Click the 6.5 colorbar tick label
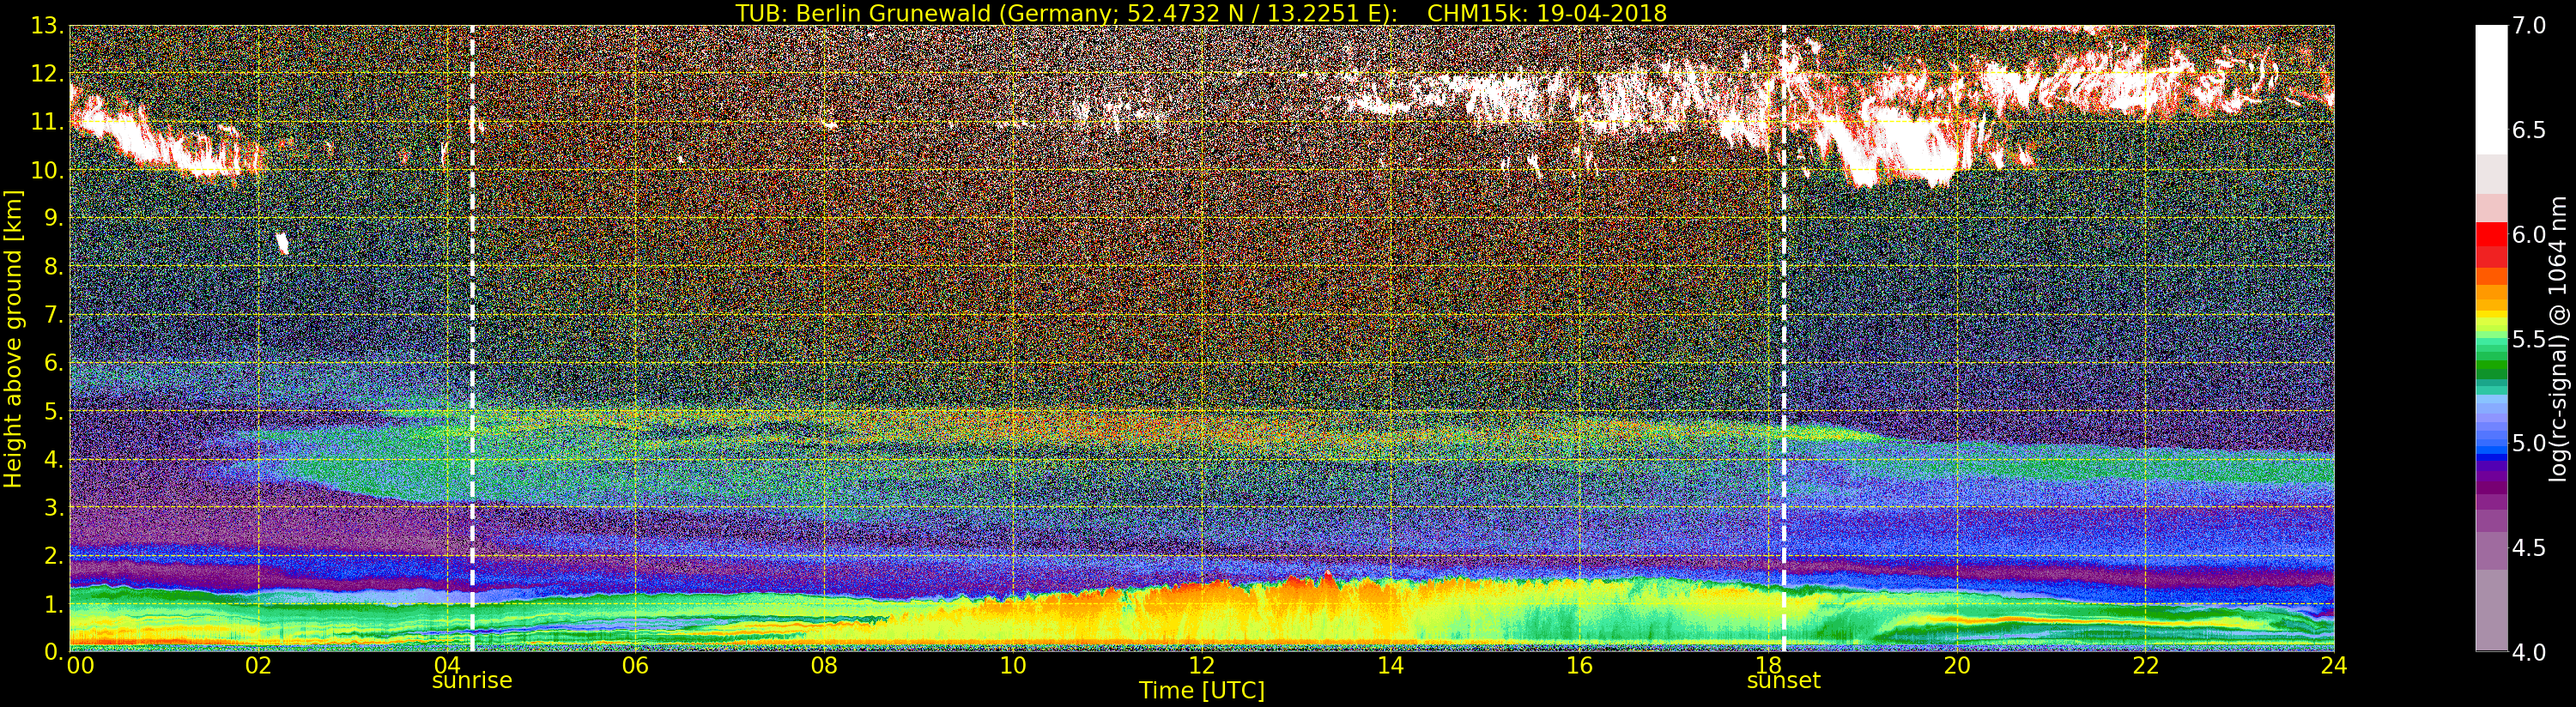This screenshot has width=2576, height=707. click(x=2529, y=130)
